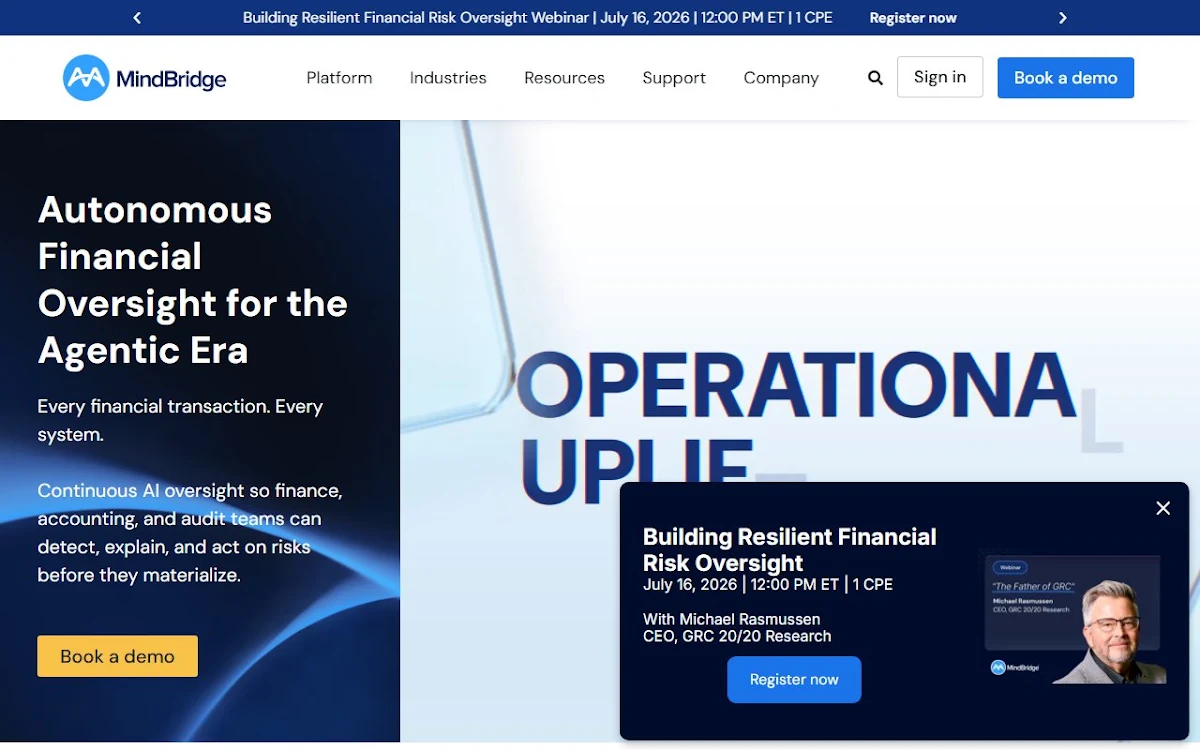Screen dimensions: 1200x750
Task: Click the webinar announcement text in banner
Action: [x=538, y=18]
